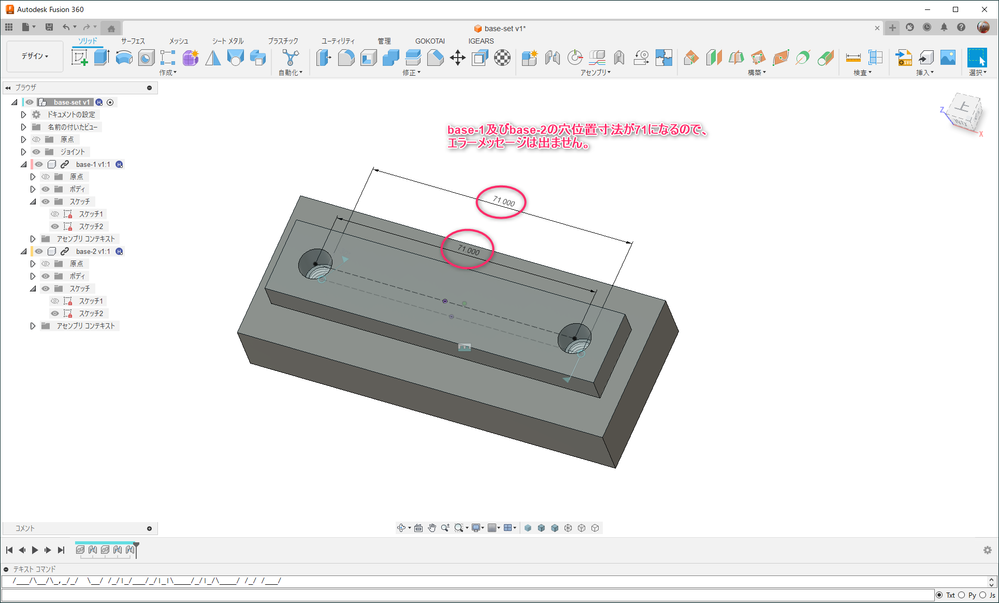
Task: Select the Hole tool
Action: [x=146, y=58]
